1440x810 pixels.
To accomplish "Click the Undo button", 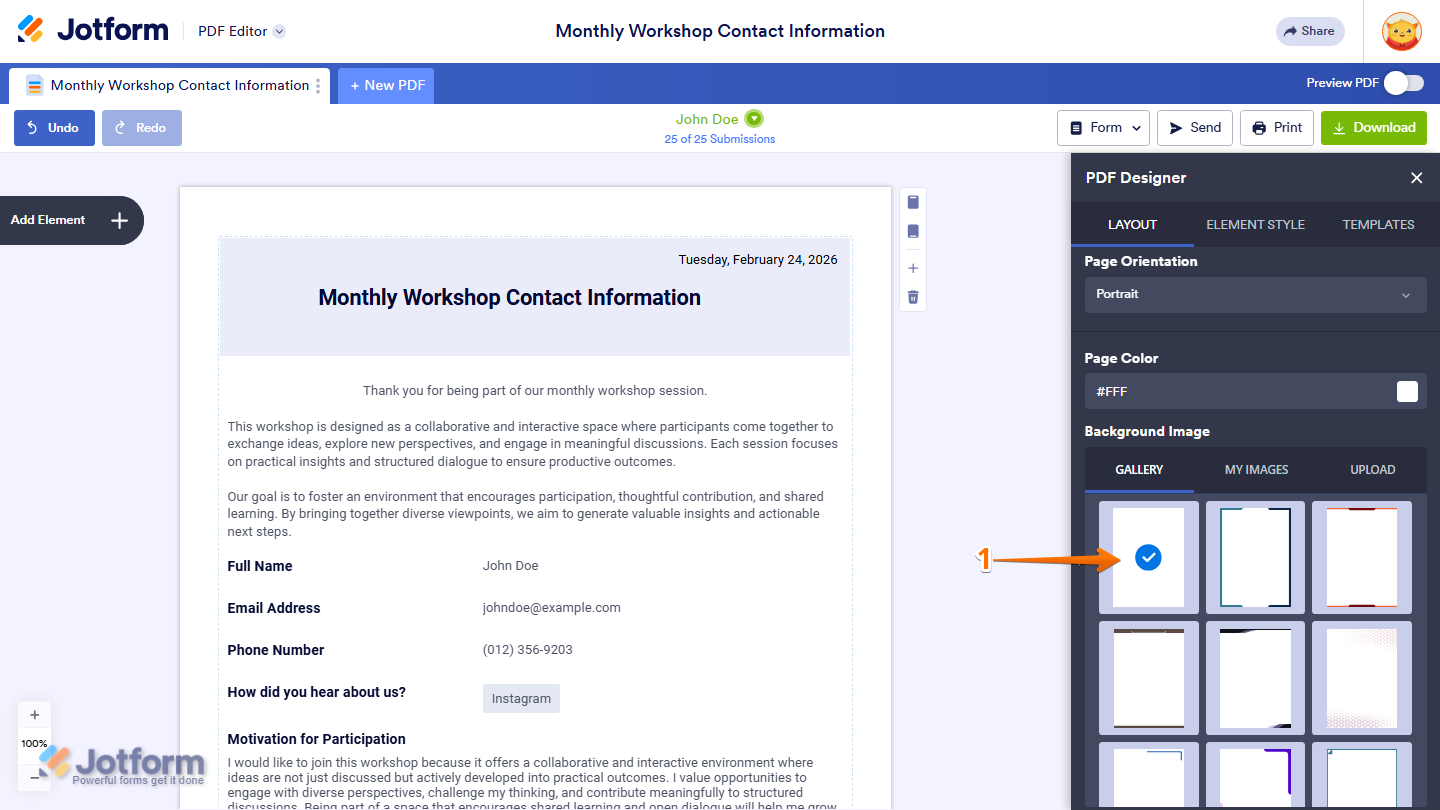I will tap(54, 128).
